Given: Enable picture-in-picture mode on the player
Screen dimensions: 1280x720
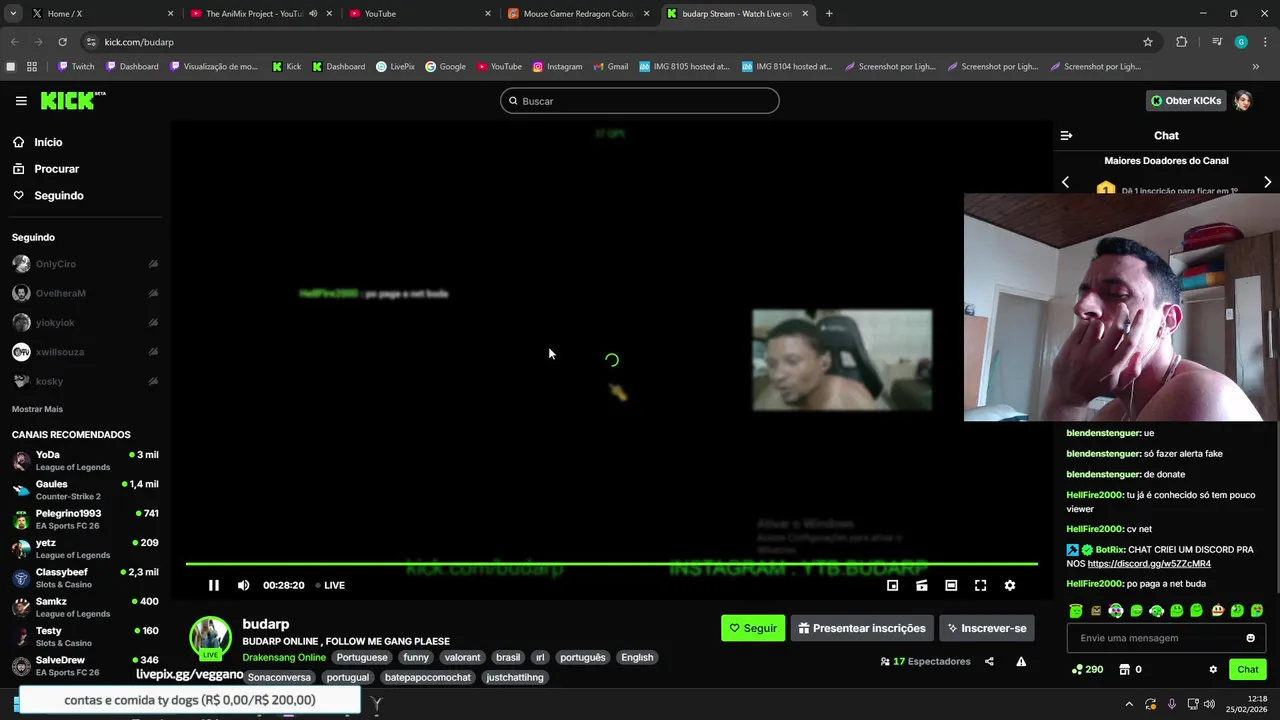Looking at the screenshot, I should (892, 585).
